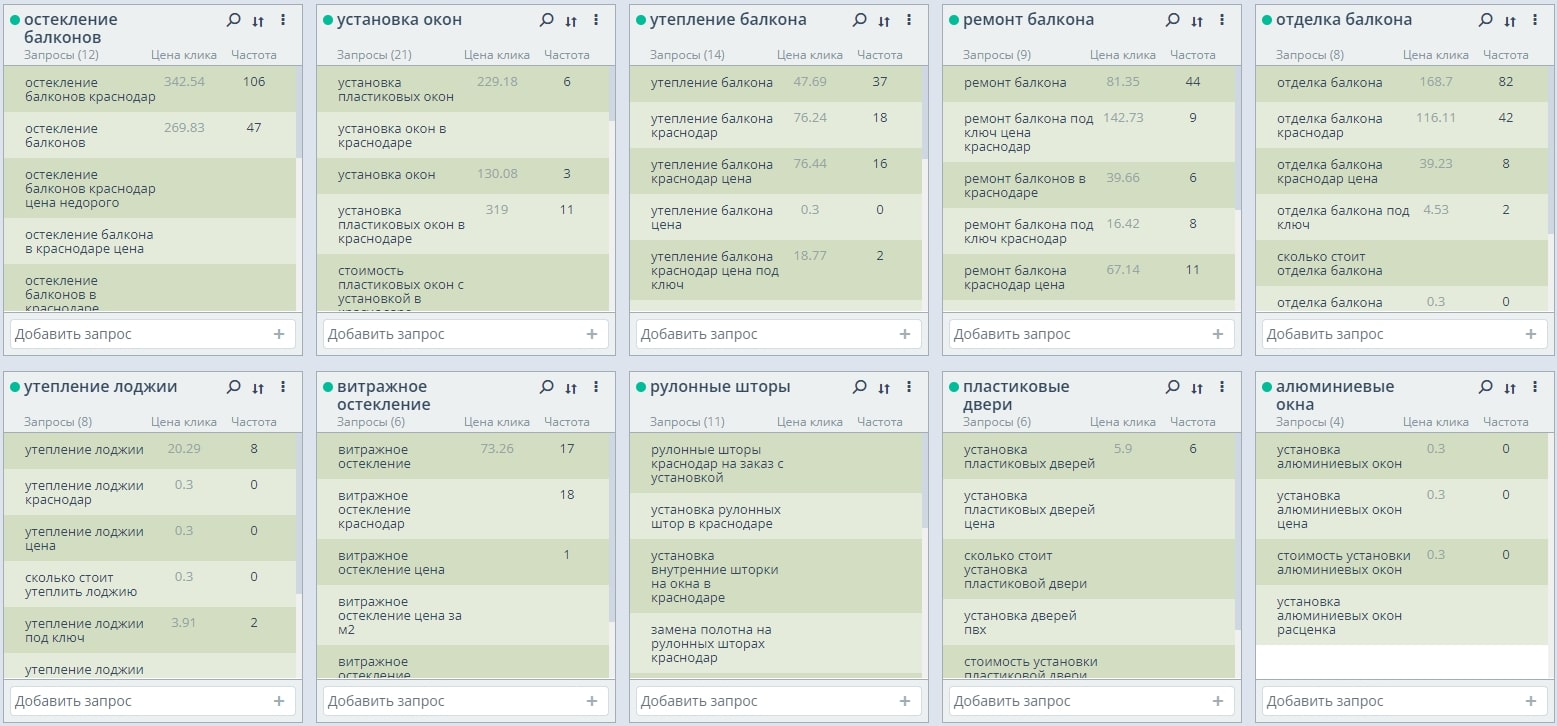Click the Частота column header in утепление балкона
Screen dimensions: 1557x726
point(879,55)
